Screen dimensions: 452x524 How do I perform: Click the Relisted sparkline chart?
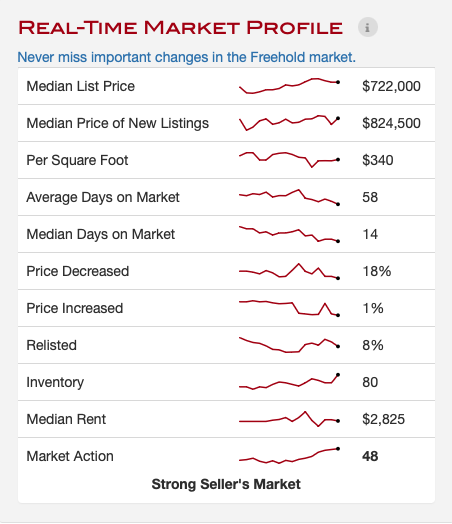[x=290, y=345]
